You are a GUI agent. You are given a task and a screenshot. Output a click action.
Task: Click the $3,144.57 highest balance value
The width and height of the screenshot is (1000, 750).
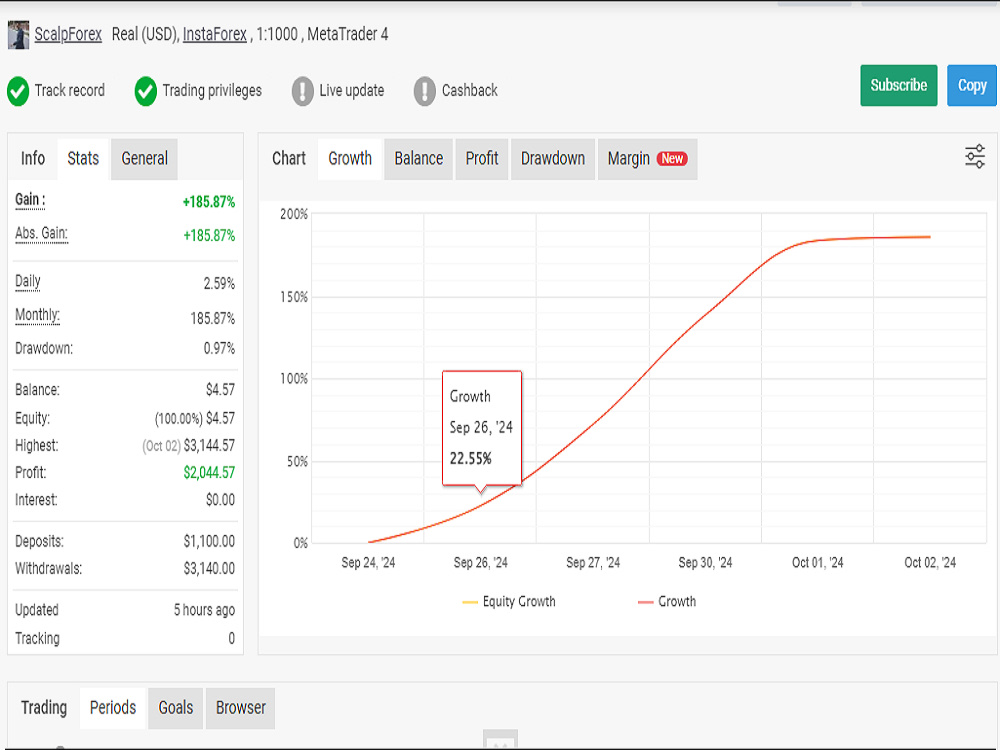coord(209,446)
